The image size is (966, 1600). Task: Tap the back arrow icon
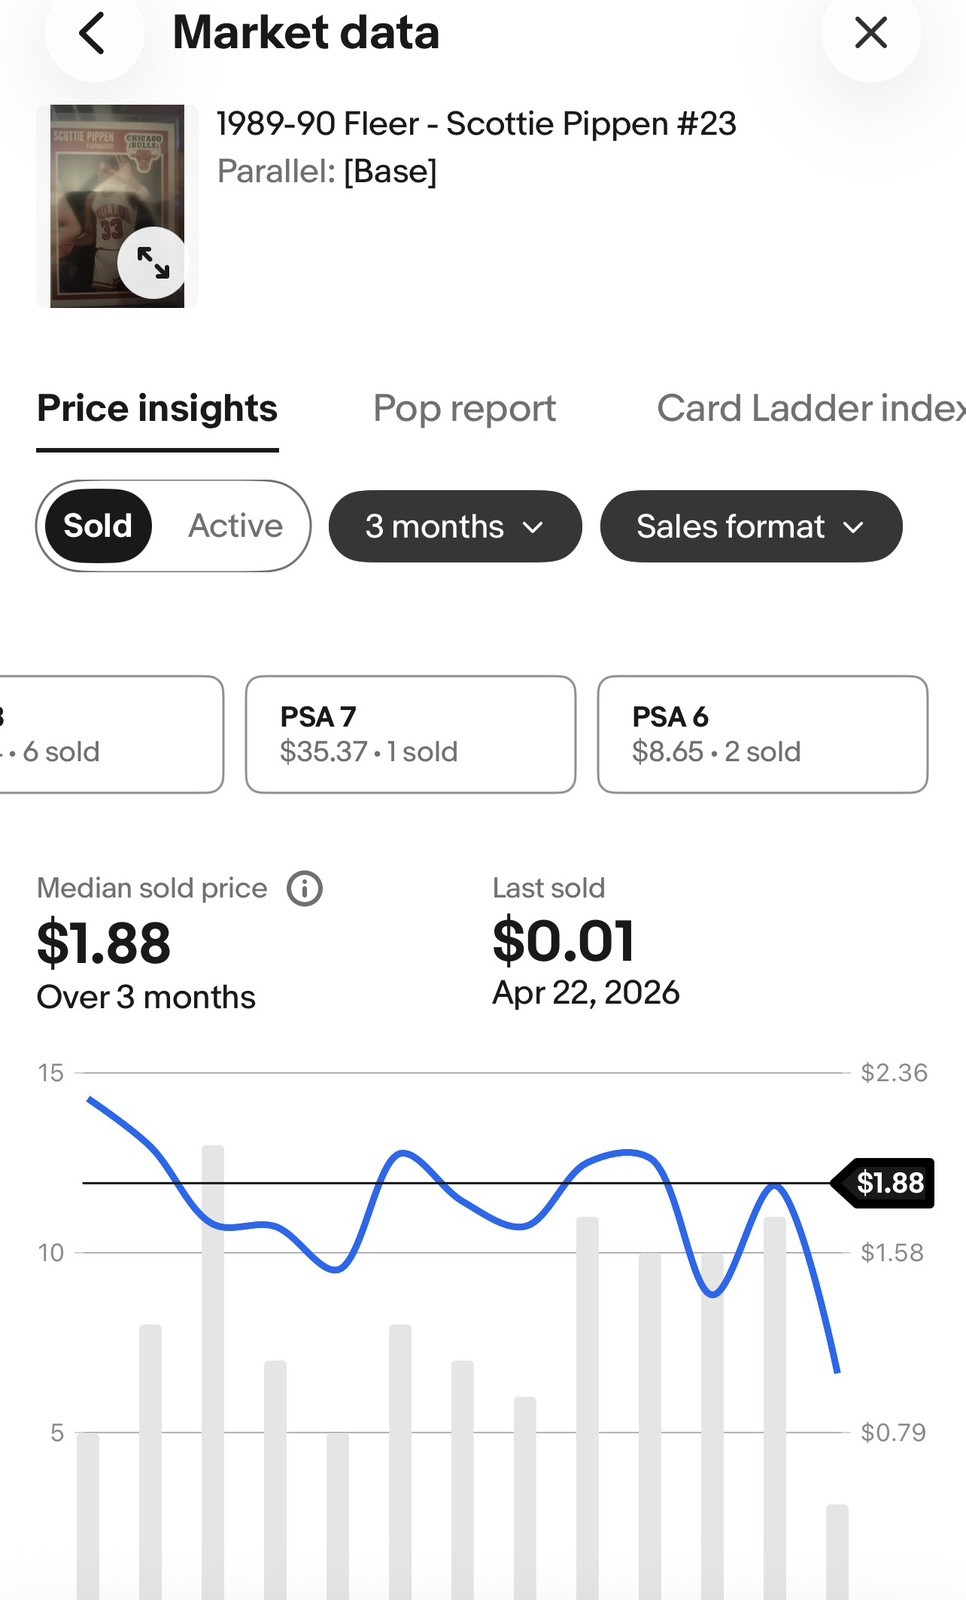tap(93, 33)
